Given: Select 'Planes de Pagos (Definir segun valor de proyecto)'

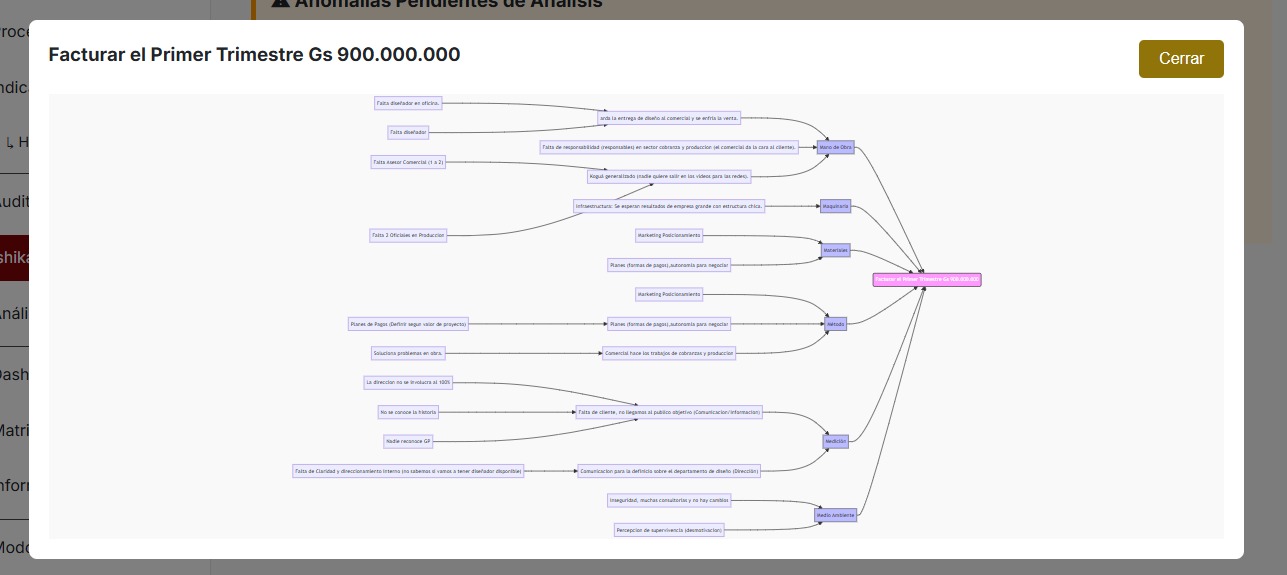Looking at the screenshot, I should pyautogui.click(x=408, y=324).
